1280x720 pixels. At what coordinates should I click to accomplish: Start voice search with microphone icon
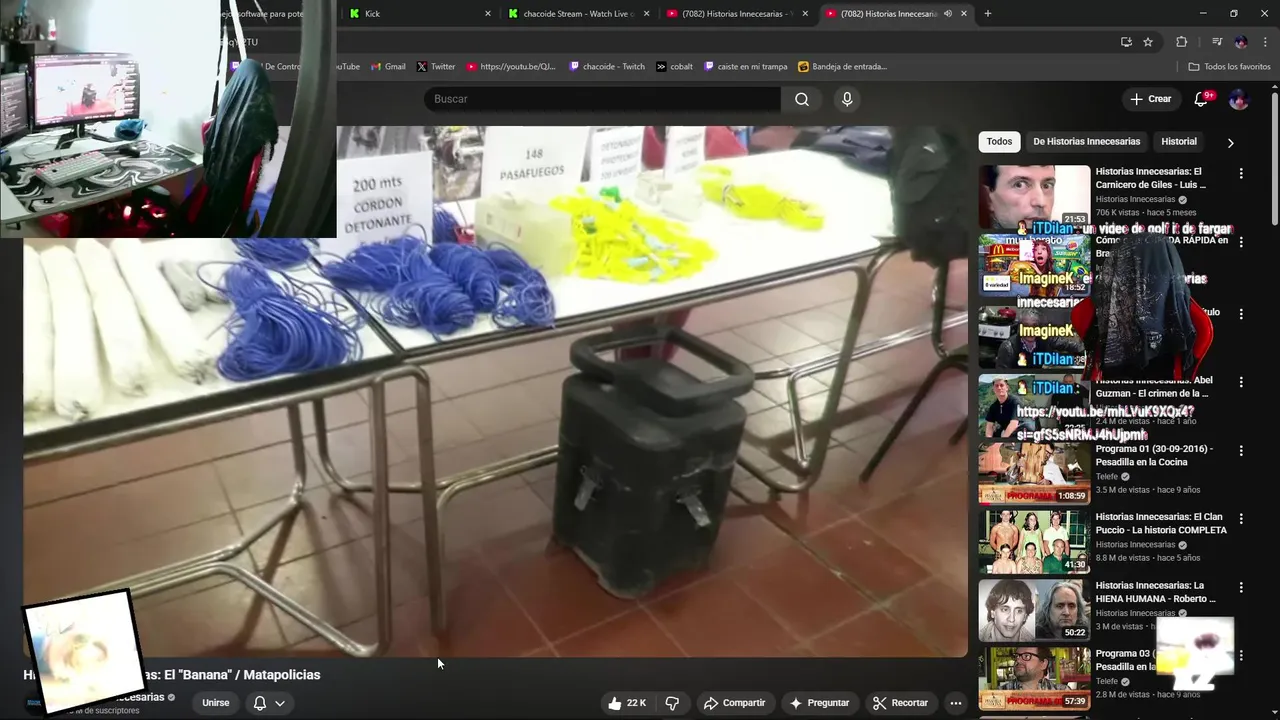click(x=847, y=99)
